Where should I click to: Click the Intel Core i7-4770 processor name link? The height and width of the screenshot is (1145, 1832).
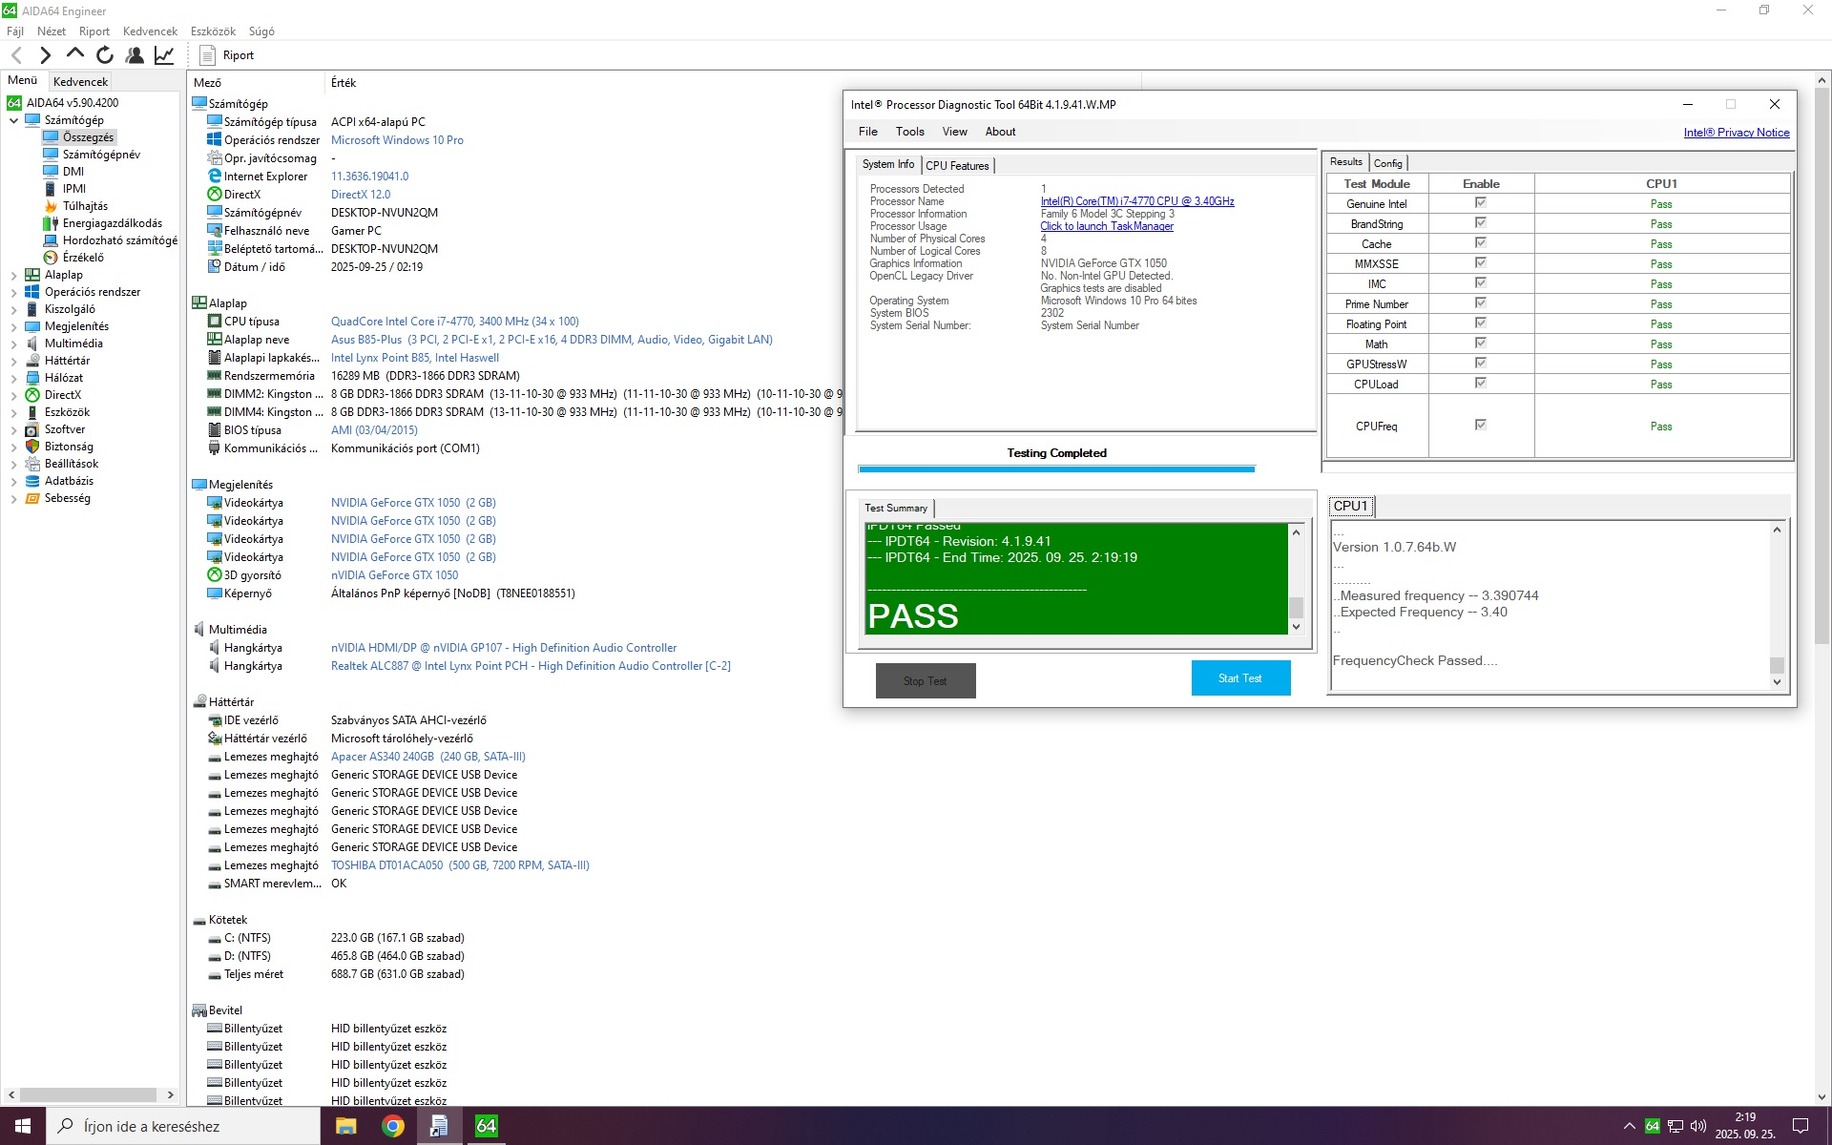[x=1137, y=201]
